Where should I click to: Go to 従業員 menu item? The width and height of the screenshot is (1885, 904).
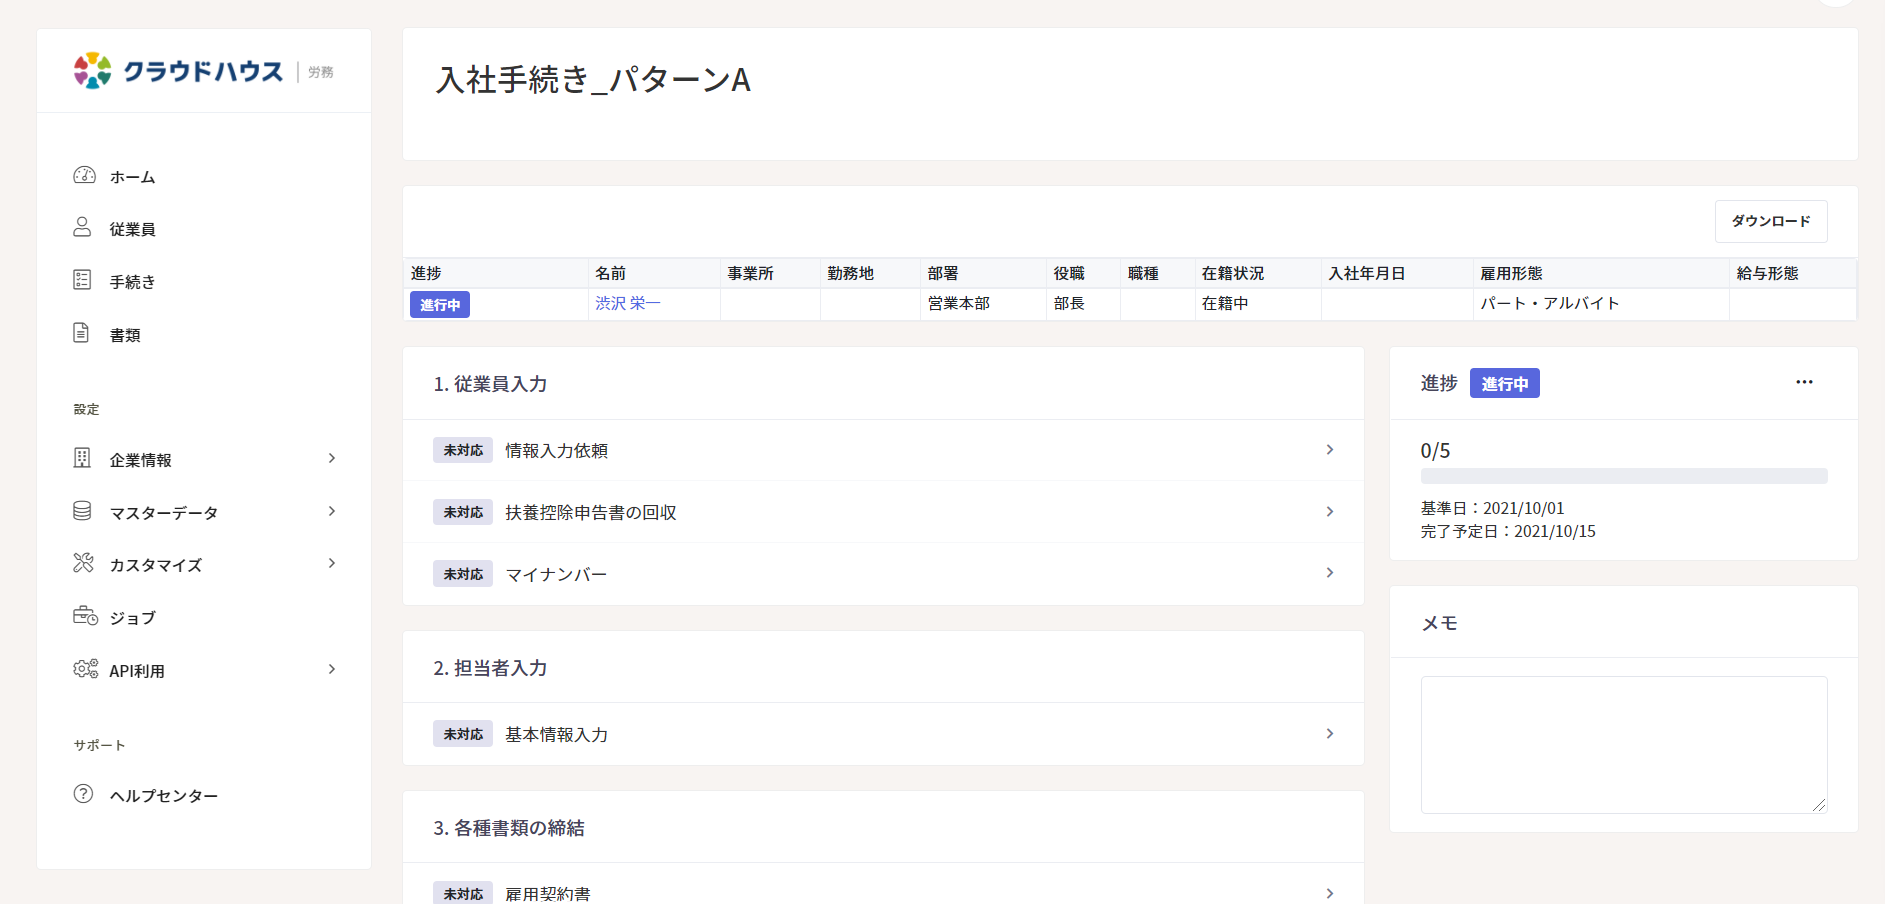132,230
